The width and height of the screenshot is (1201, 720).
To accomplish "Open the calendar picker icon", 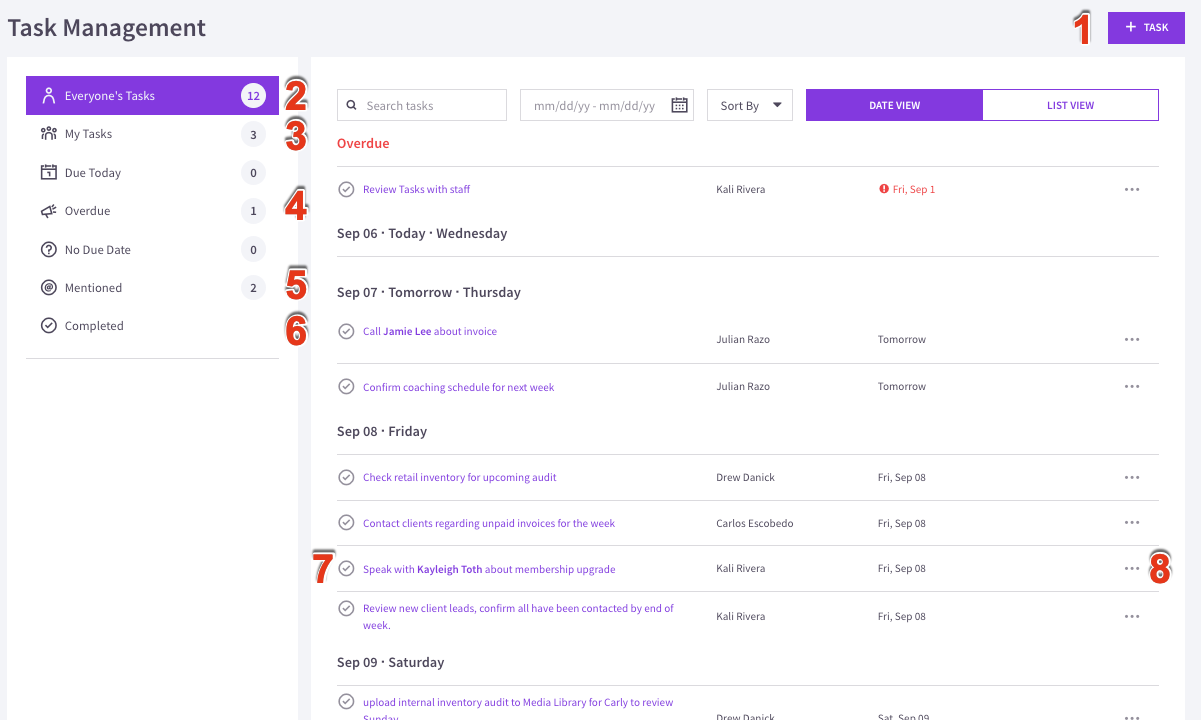I will pos(679,105).
